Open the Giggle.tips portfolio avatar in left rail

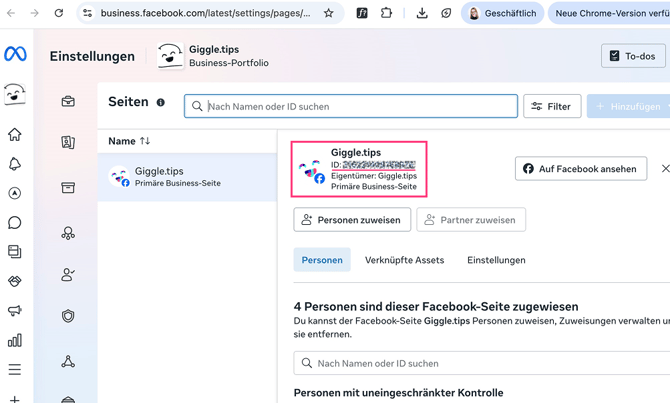[x=15, y=94]
